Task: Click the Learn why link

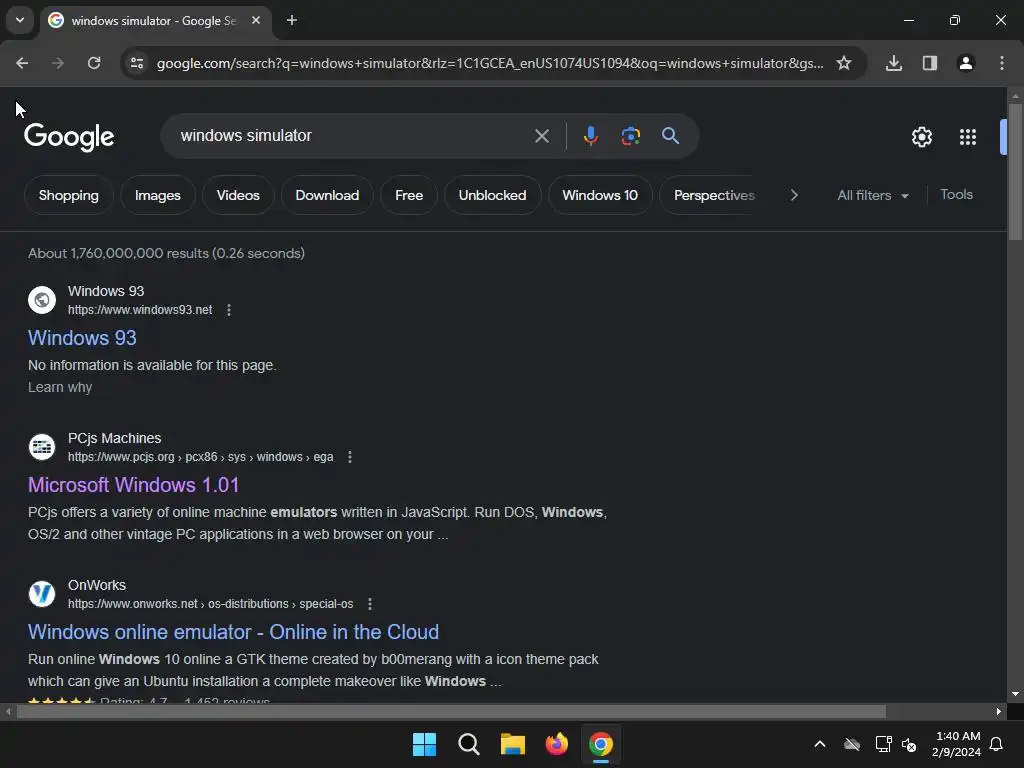Action: (60, 387)
